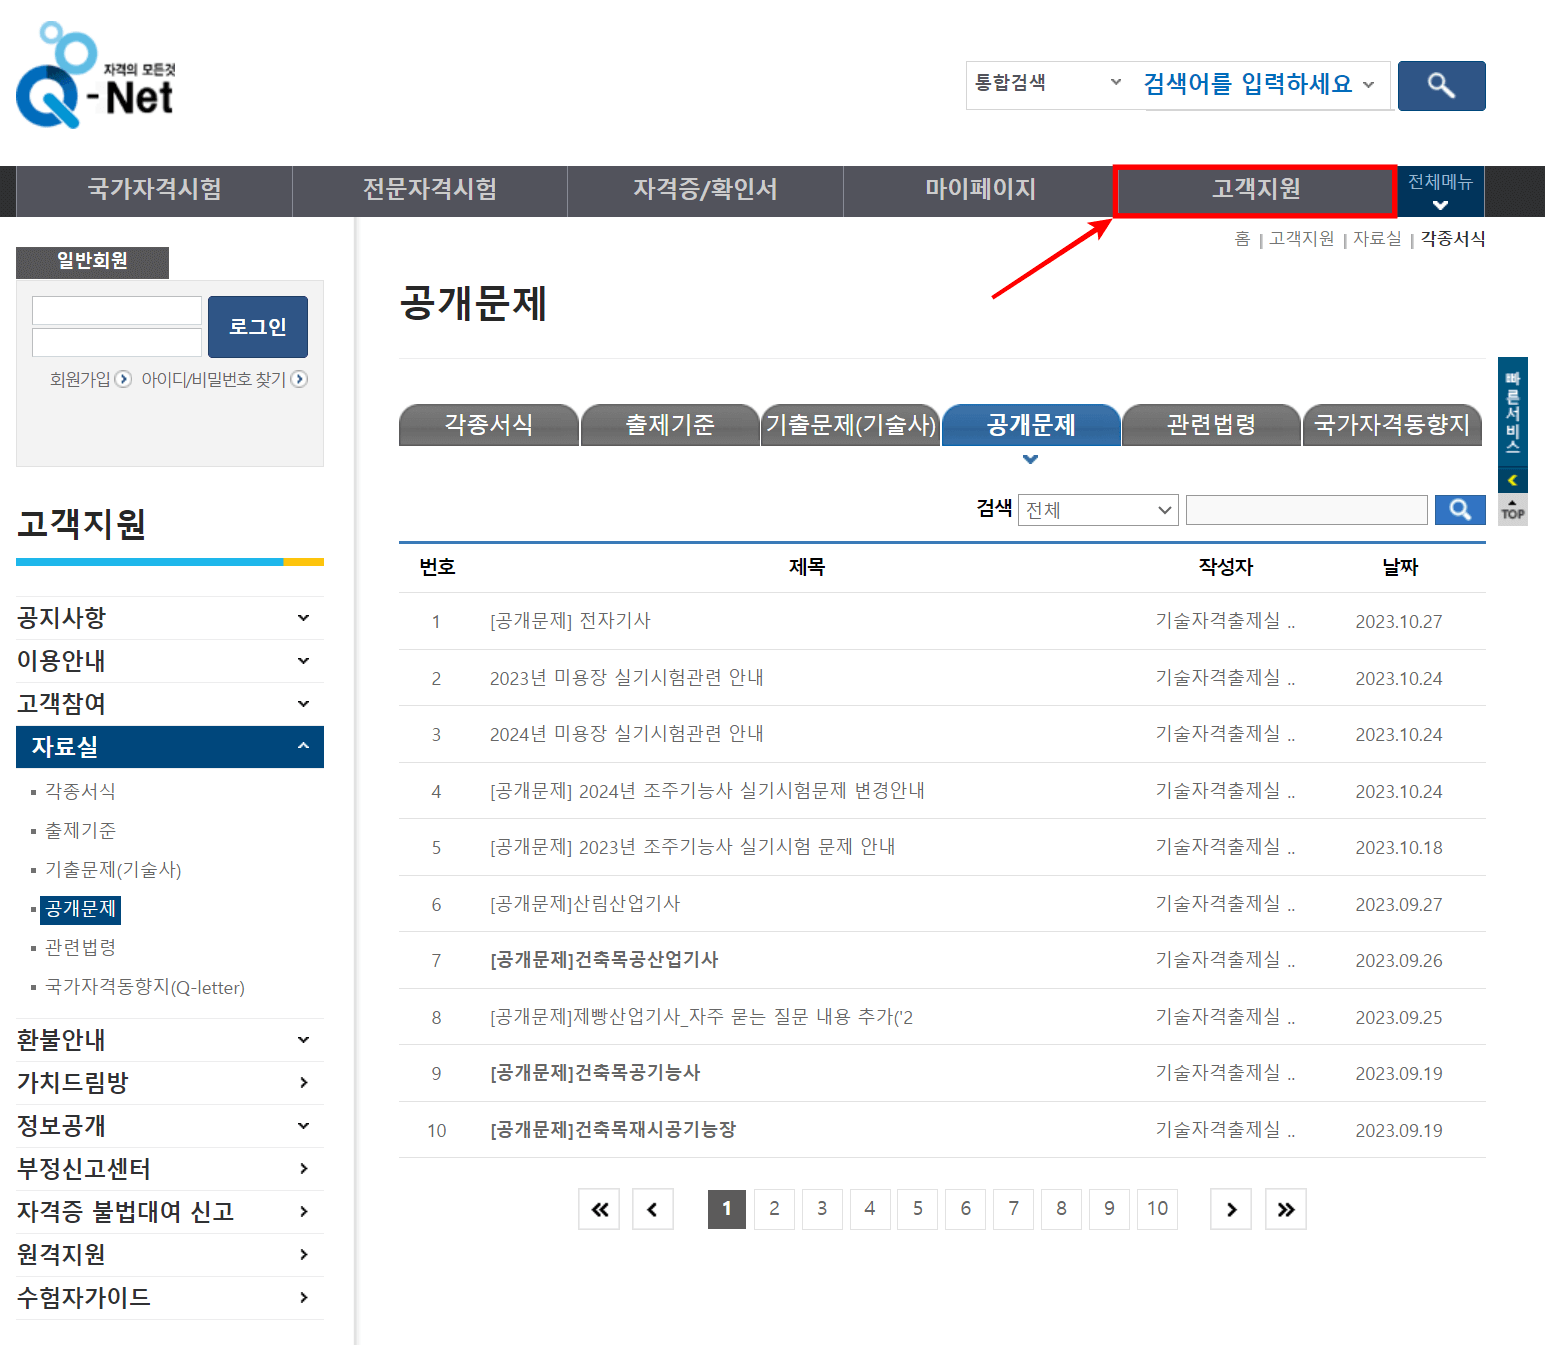This screenshot has height=1345, width=1545.
Task: Open the 전체 search filter dropdown
Action: [x=1098, y=510]
